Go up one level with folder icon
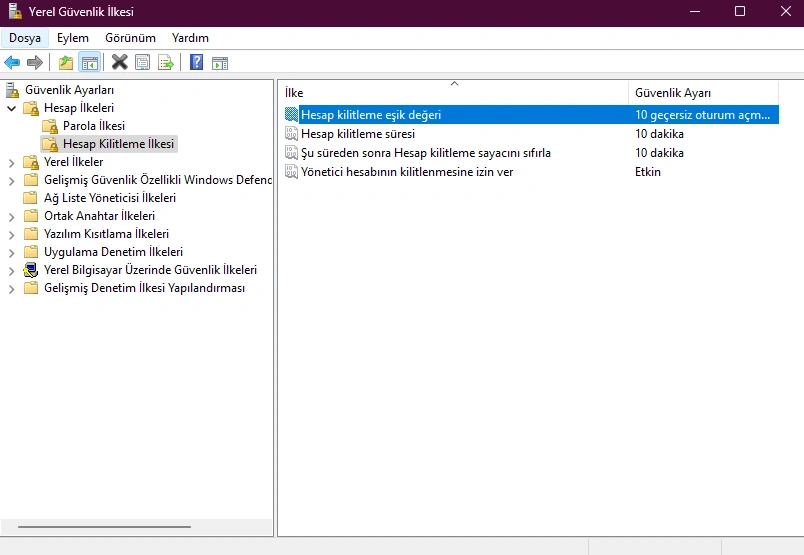 pyautogui.click(x=66, y=63)
